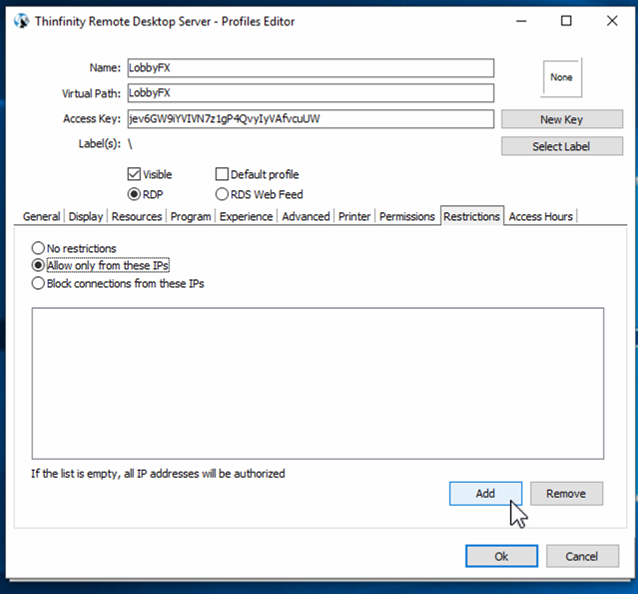Toggle the Visible checkbox
Viewport: 638px width, 594px height.
point(135,174)
